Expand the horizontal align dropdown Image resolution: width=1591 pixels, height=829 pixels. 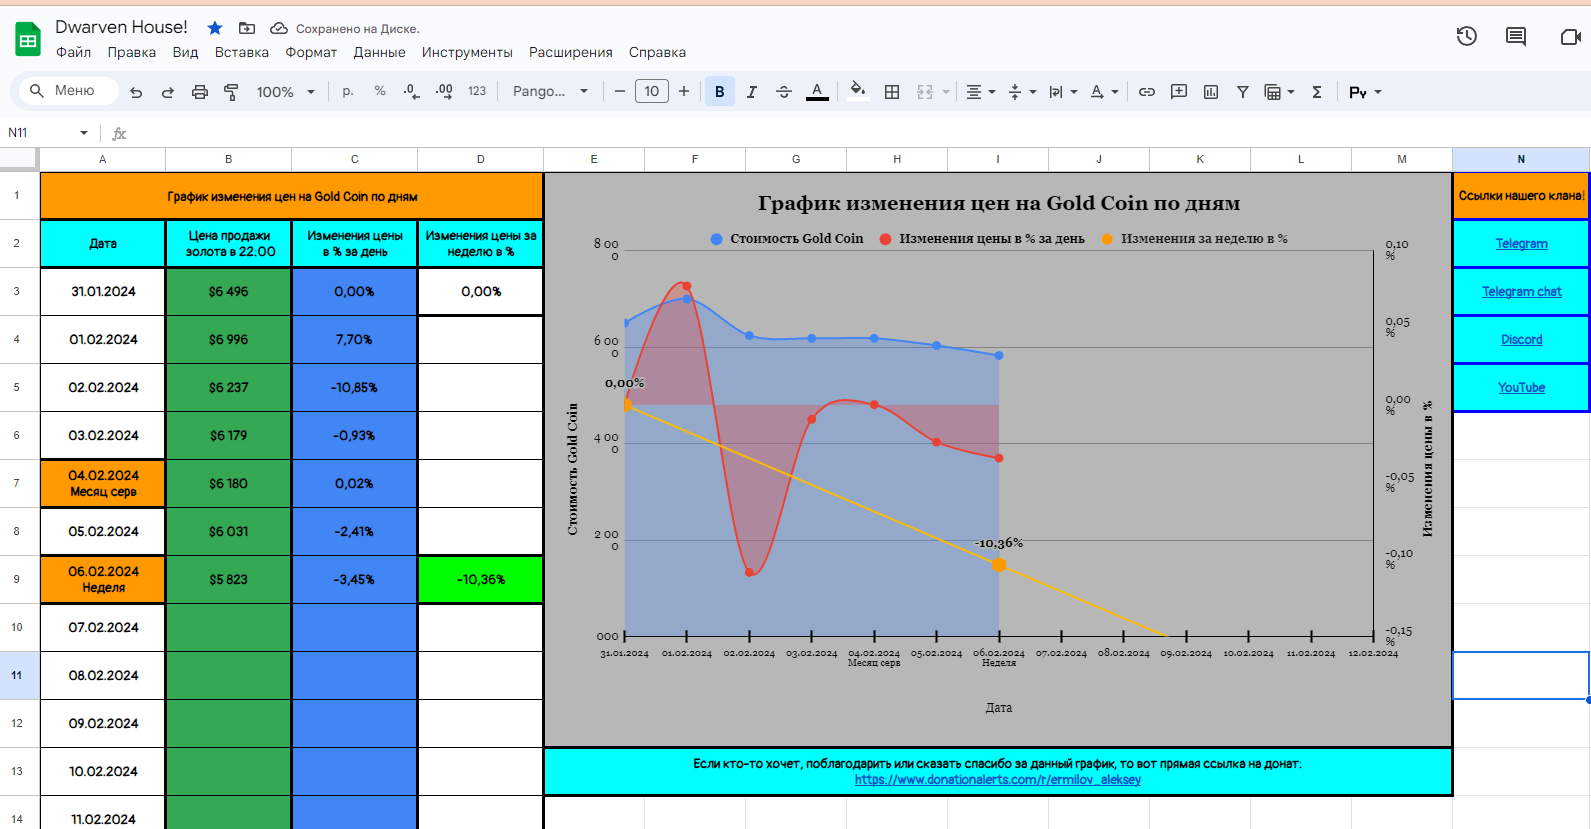pos(980,92)
